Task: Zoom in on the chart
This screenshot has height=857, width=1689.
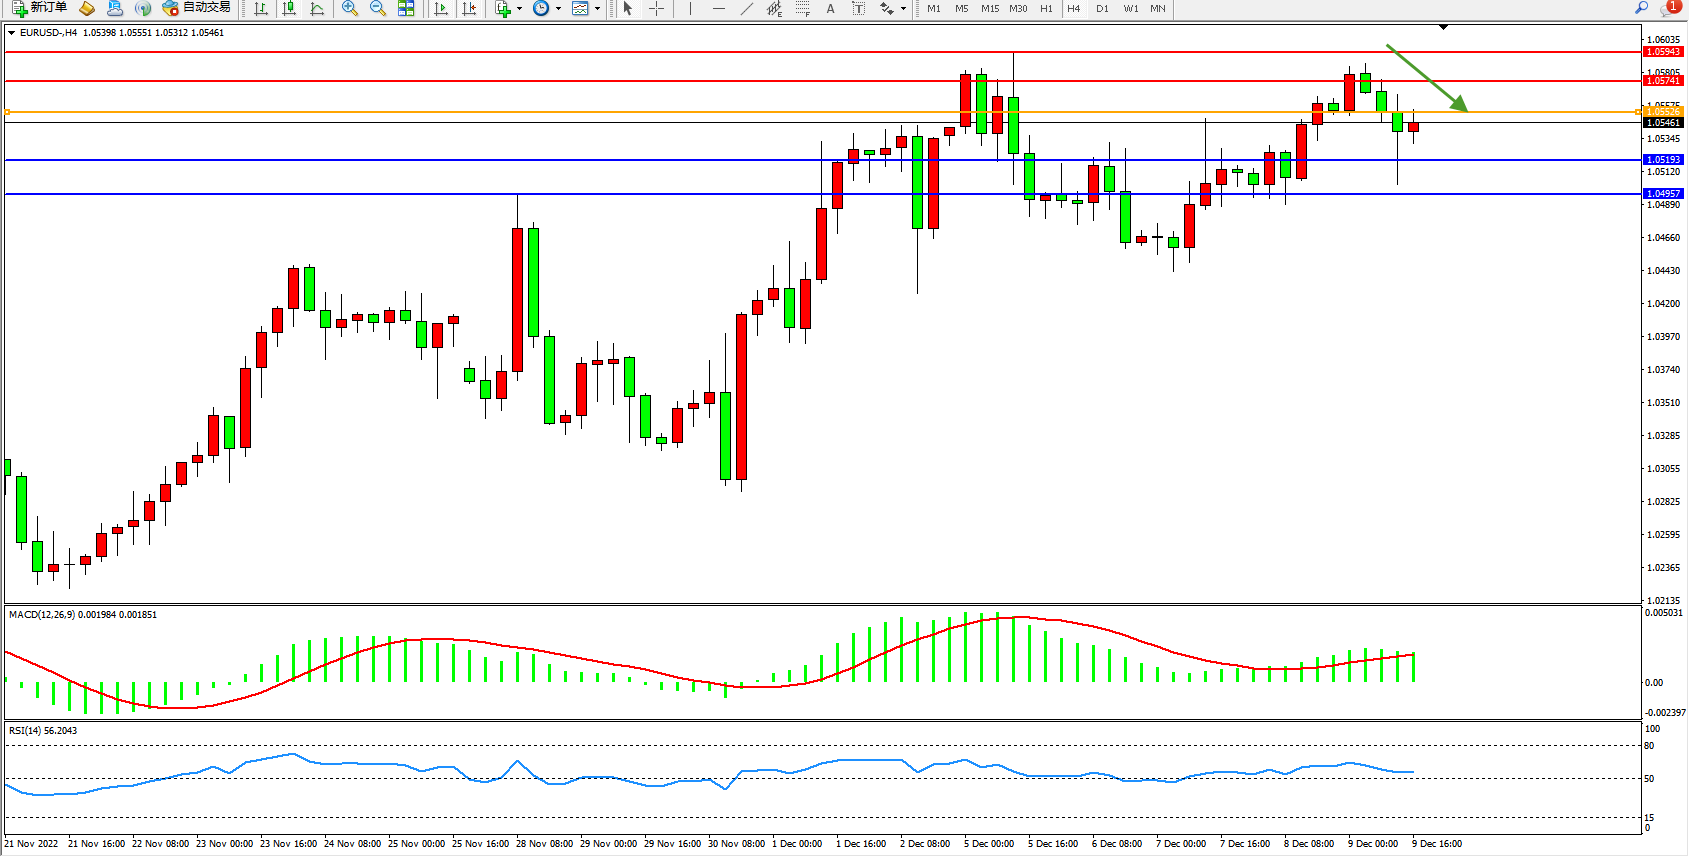Action: (x=350, y=8)
